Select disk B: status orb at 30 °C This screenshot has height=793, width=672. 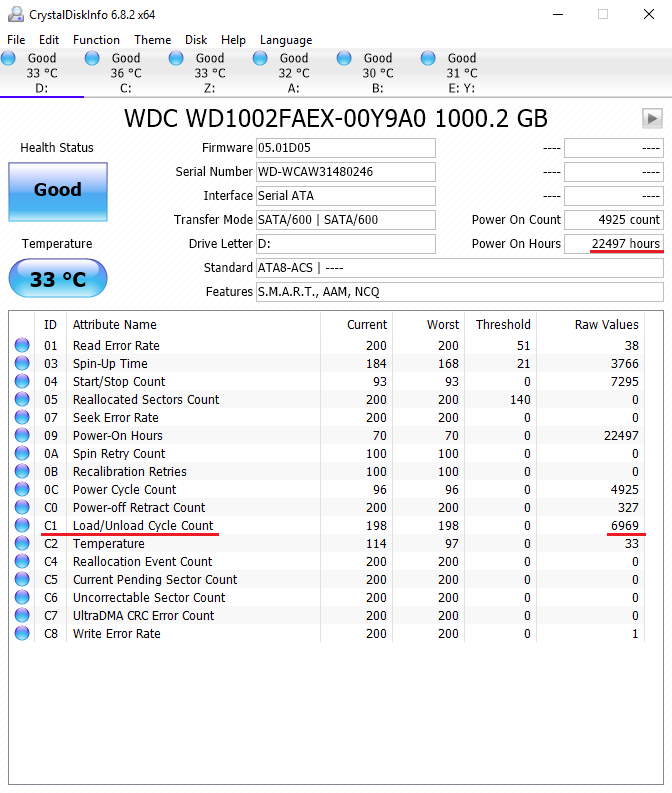click(344, 58)
